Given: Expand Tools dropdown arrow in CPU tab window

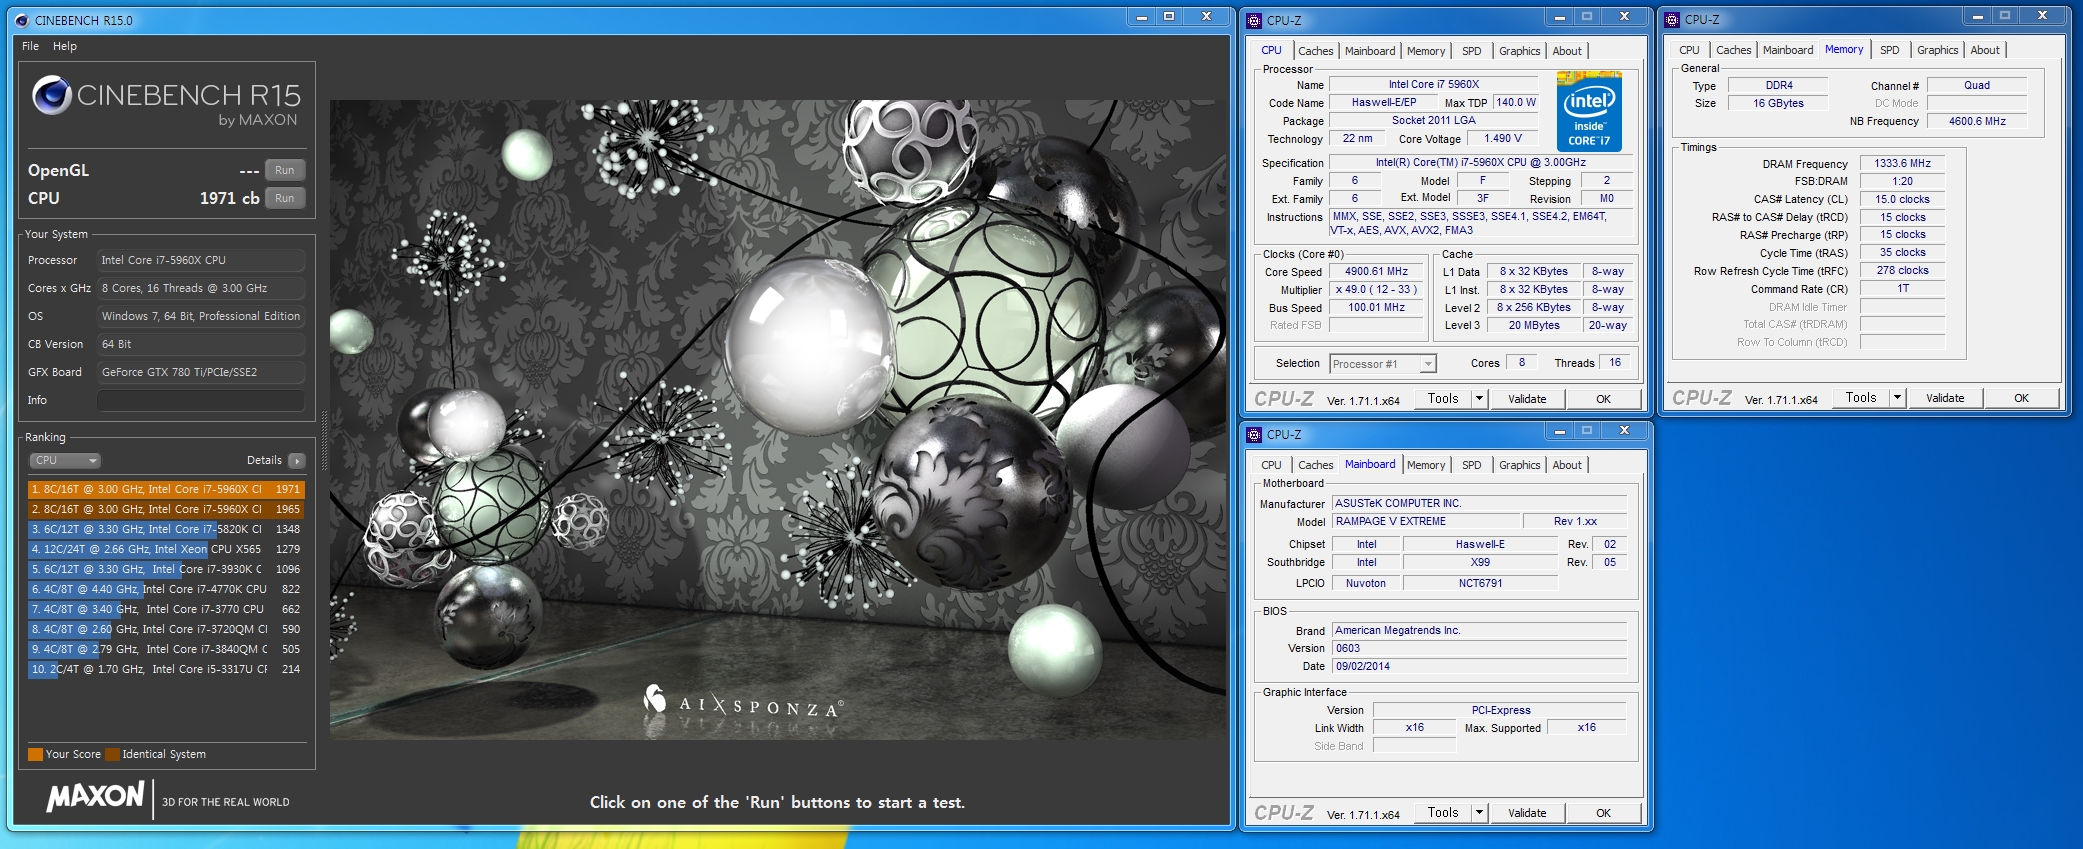Looking at the screenshot, I should (1479, 398).
